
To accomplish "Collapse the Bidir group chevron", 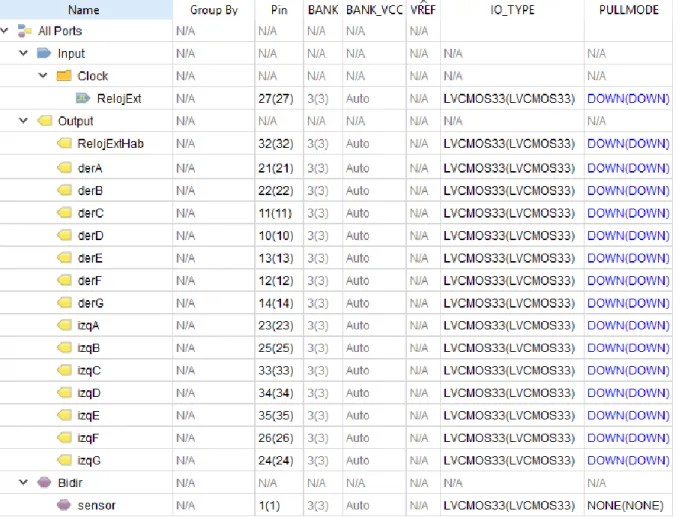I will pos(23,482).
